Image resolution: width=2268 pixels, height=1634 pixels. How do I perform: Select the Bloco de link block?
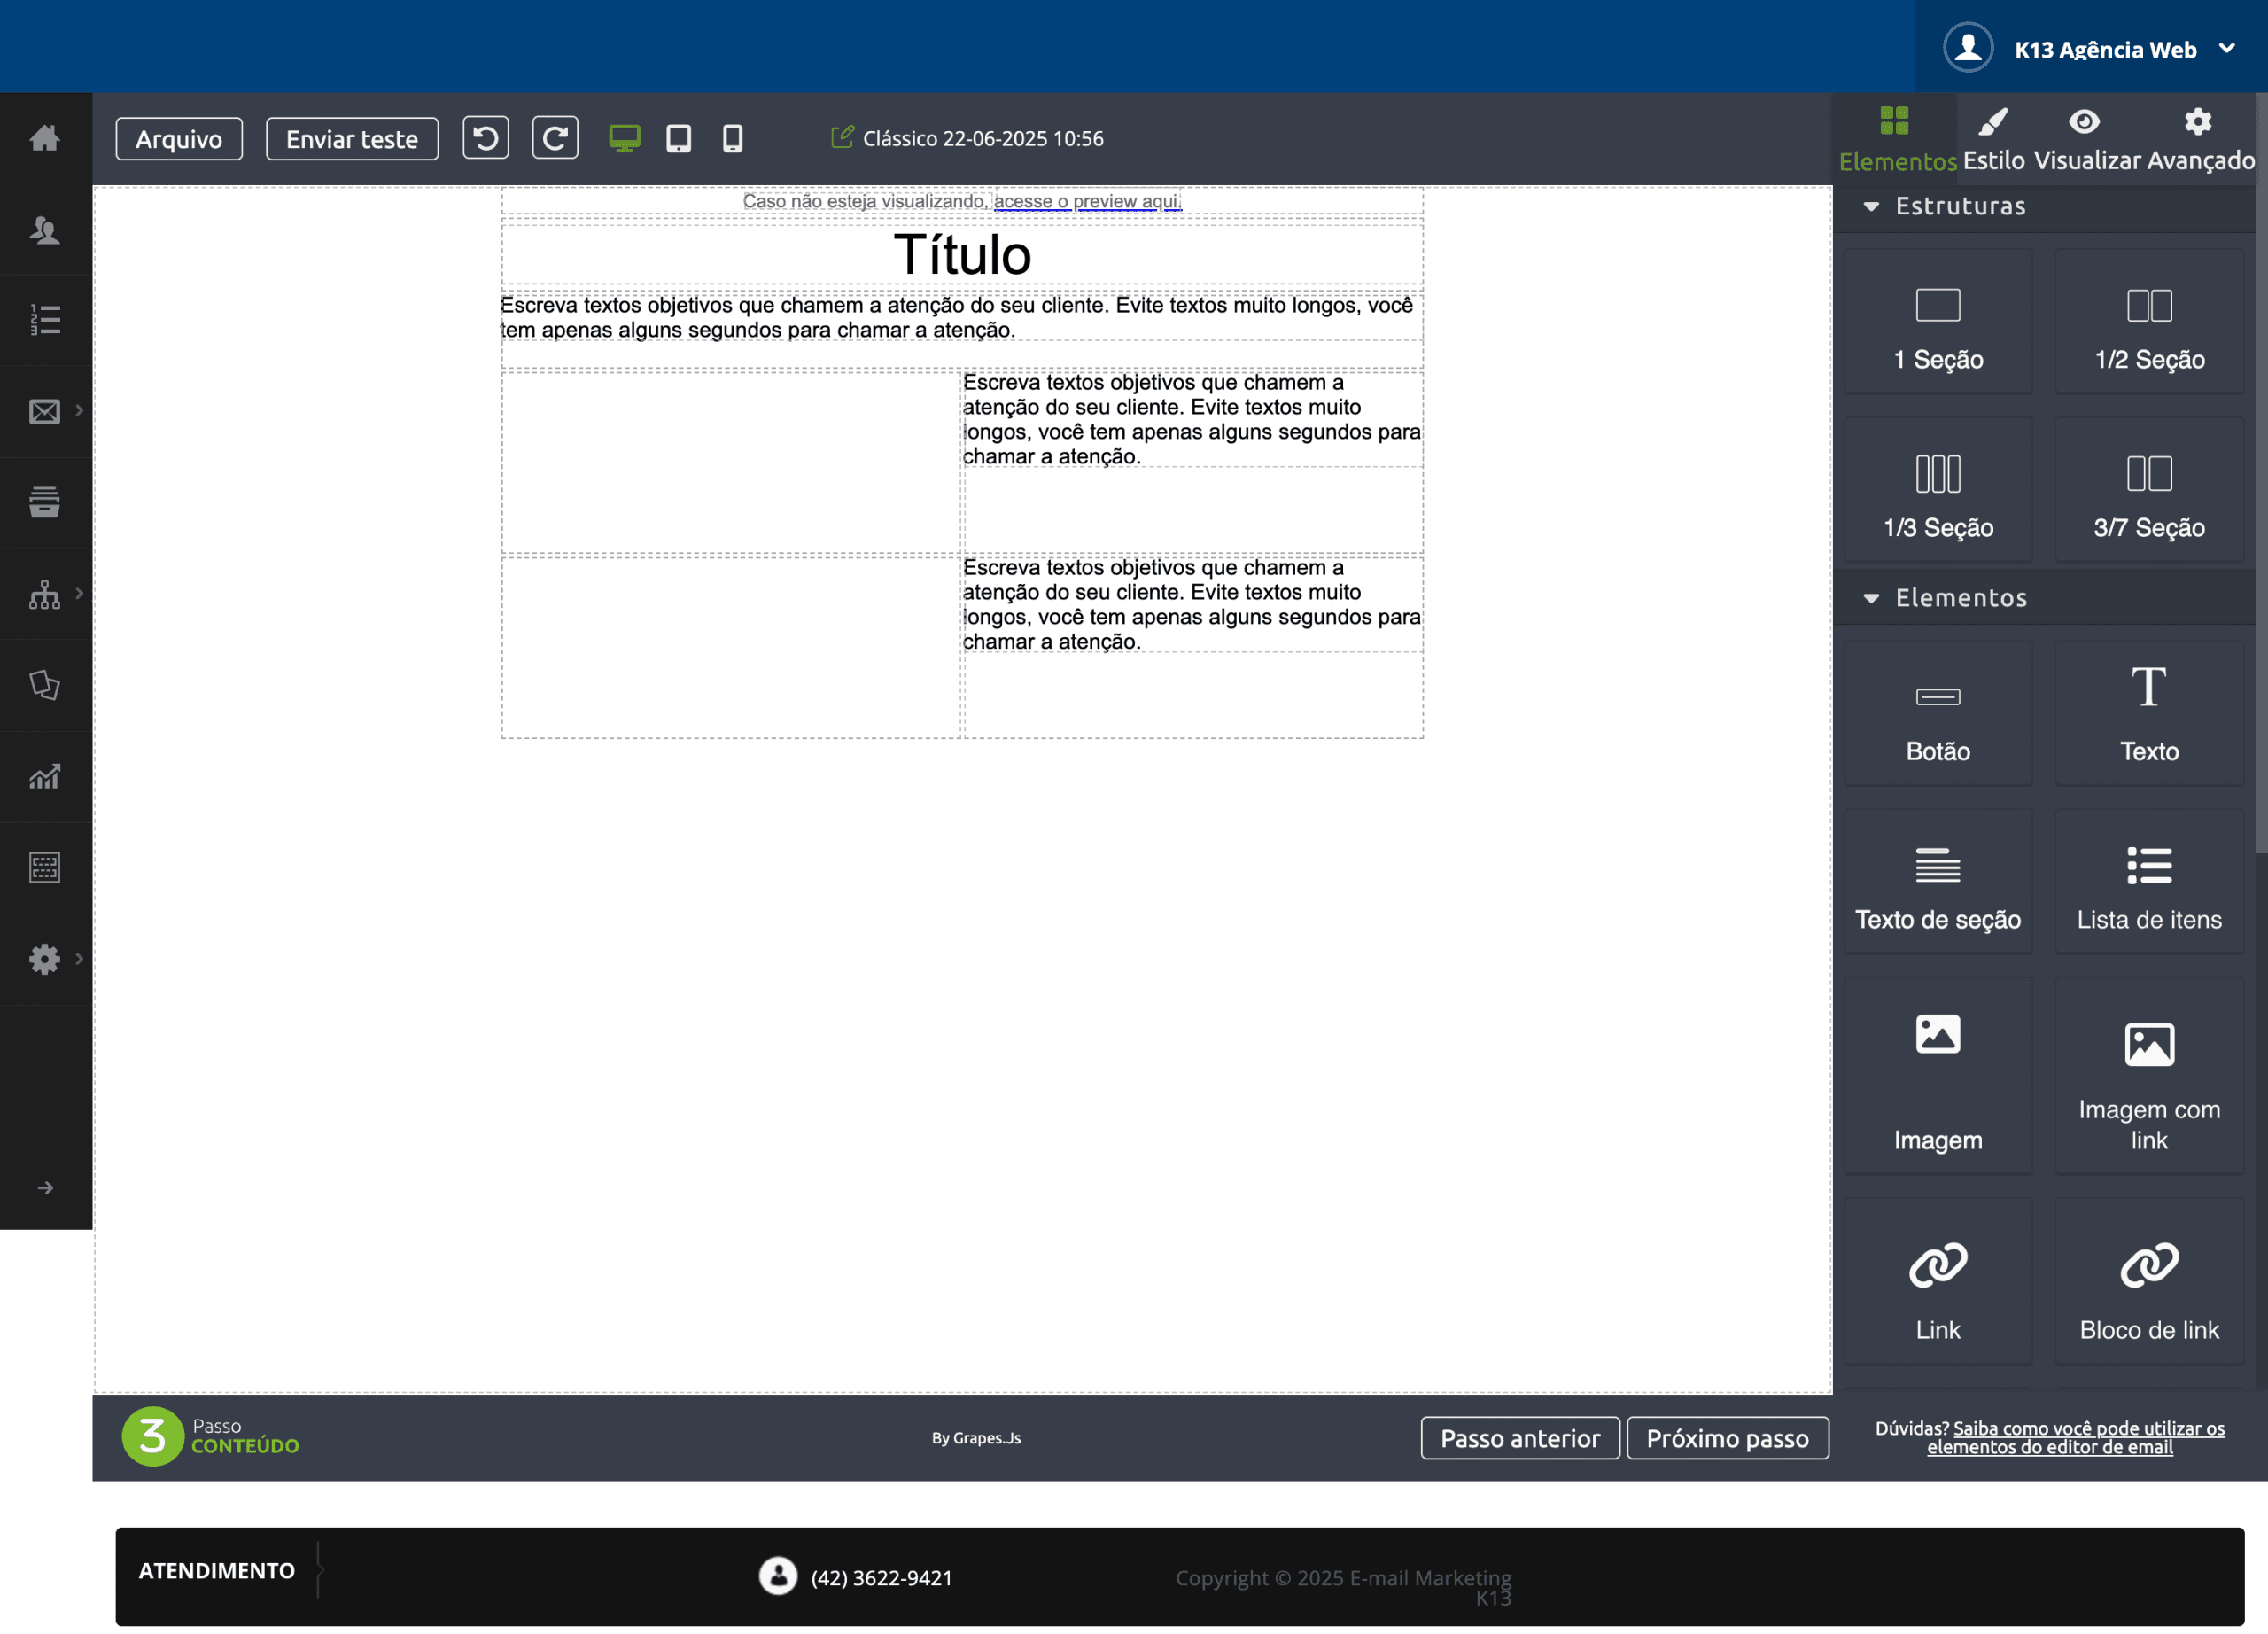coord(2150,1282)
